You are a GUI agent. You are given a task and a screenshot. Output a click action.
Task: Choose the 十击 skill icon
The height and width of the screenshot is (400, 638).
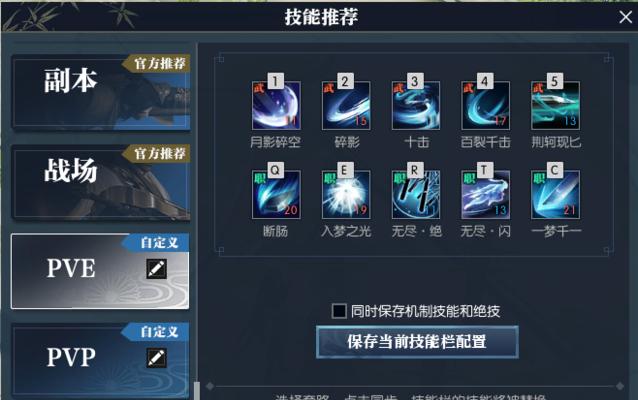(416, 105)
